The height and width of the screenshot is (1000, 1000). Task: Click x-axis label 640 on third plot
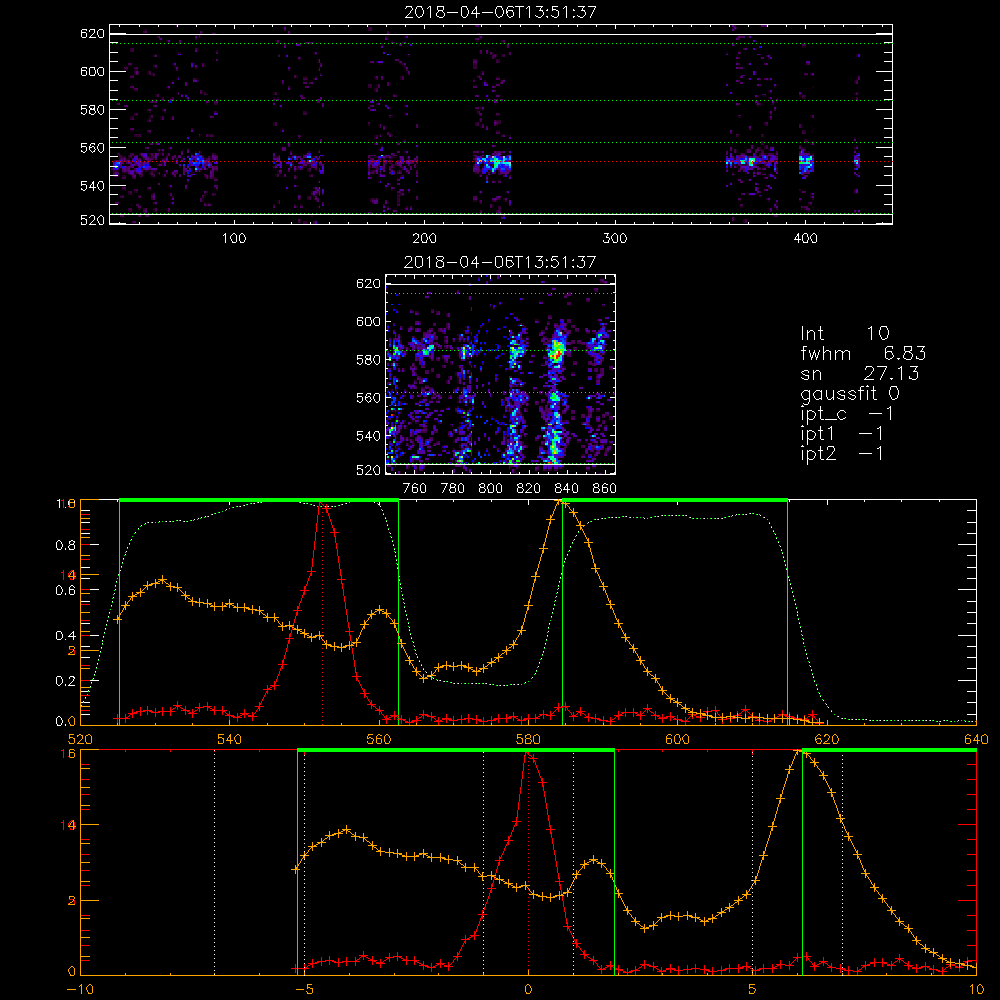[976, 739]
